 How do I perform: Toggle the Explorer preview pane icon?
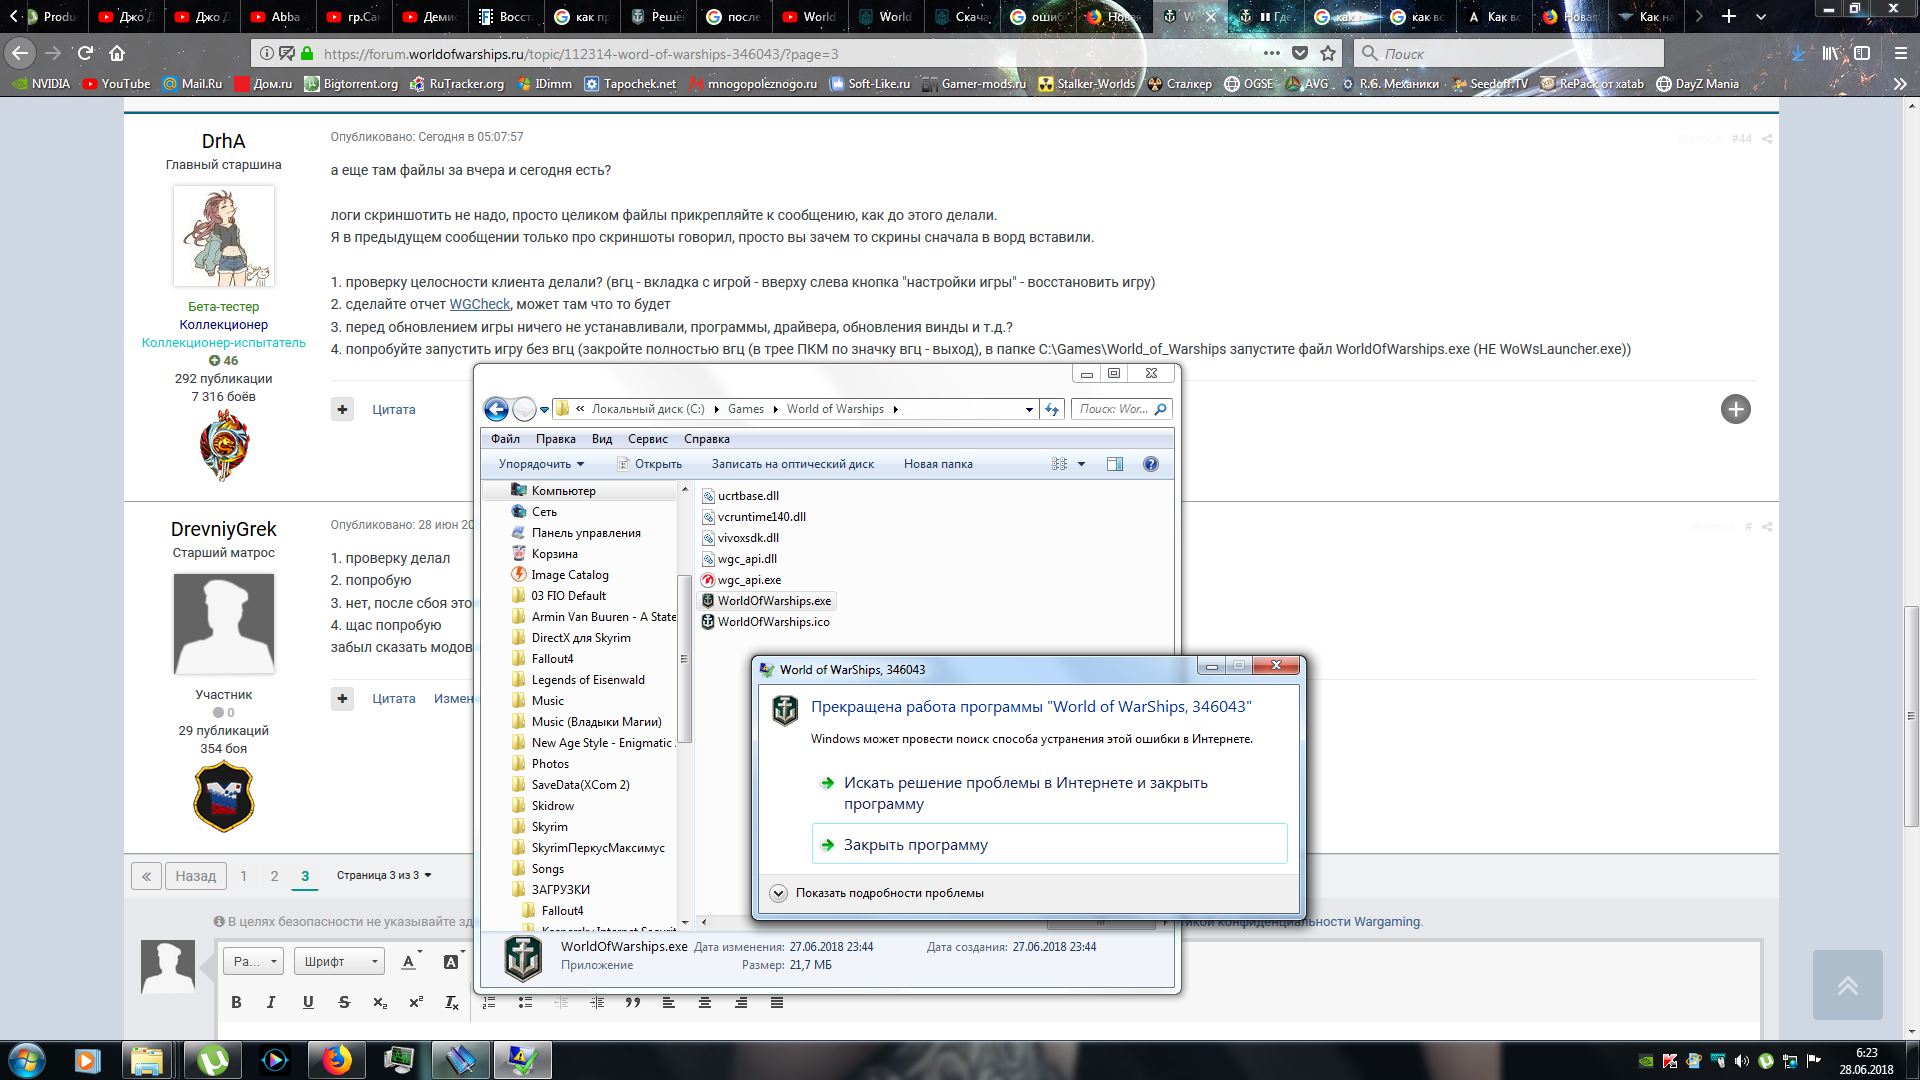pos(1115,464)
